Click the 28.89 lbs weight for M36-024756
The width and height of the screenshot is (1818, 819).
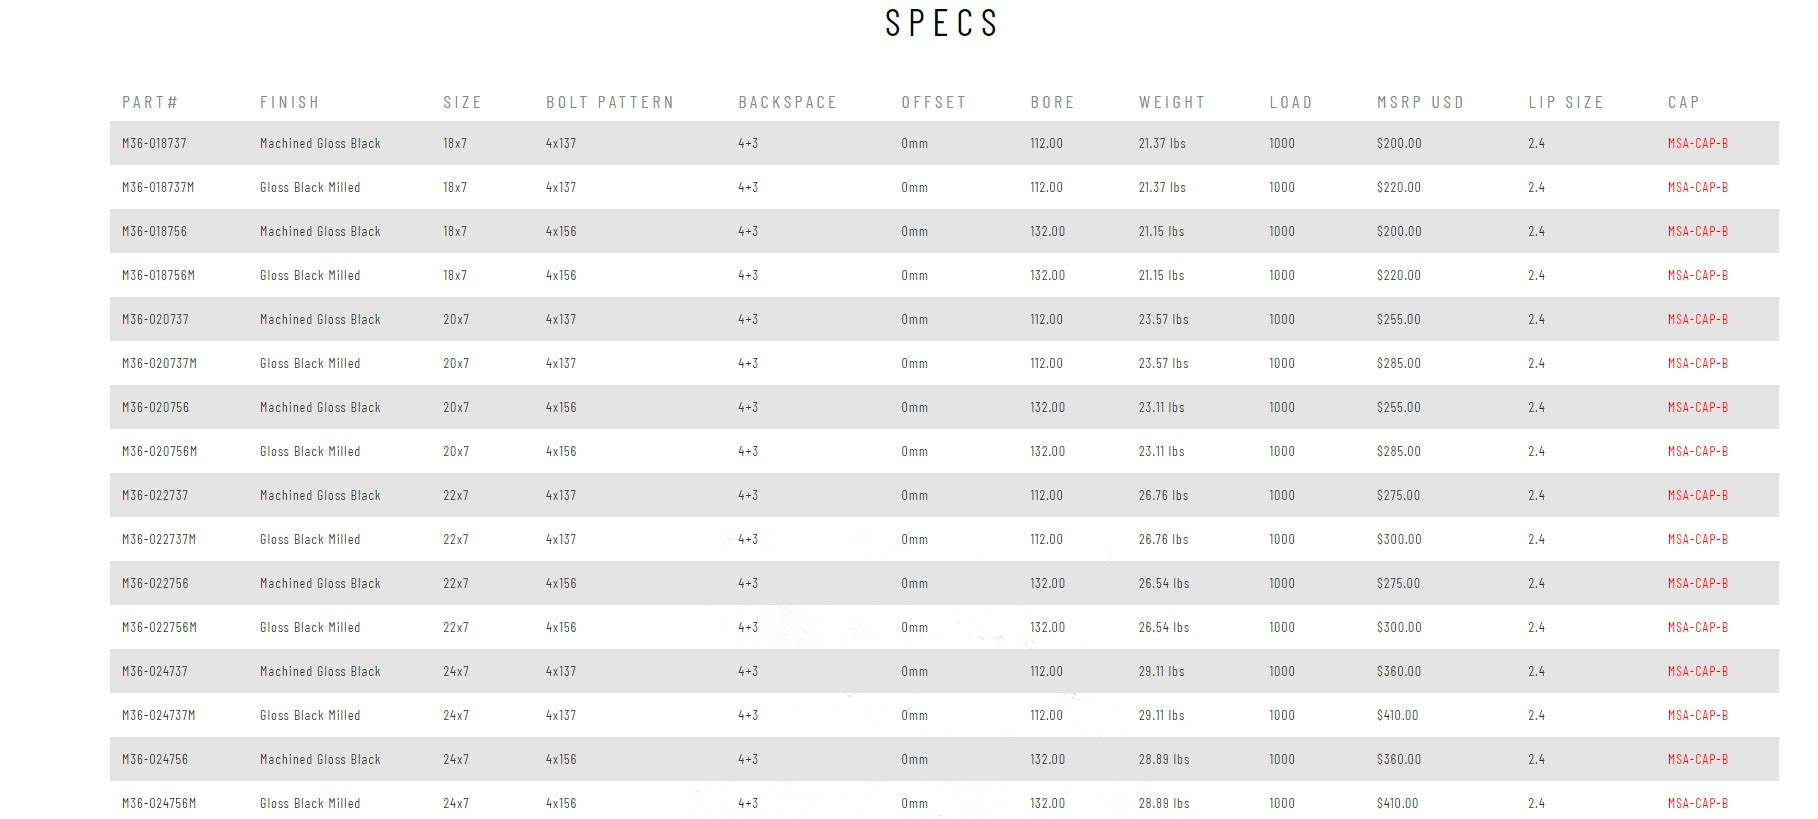click(1163, 759)
